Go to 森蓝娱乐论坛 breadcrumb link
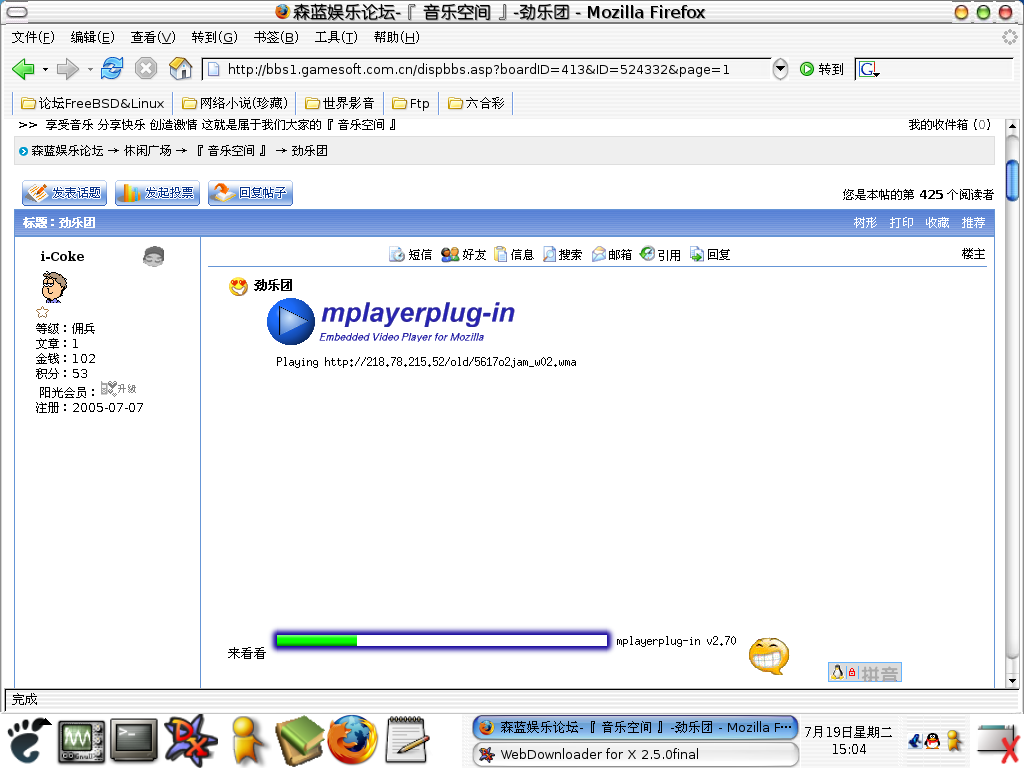 tap(67, 151)
